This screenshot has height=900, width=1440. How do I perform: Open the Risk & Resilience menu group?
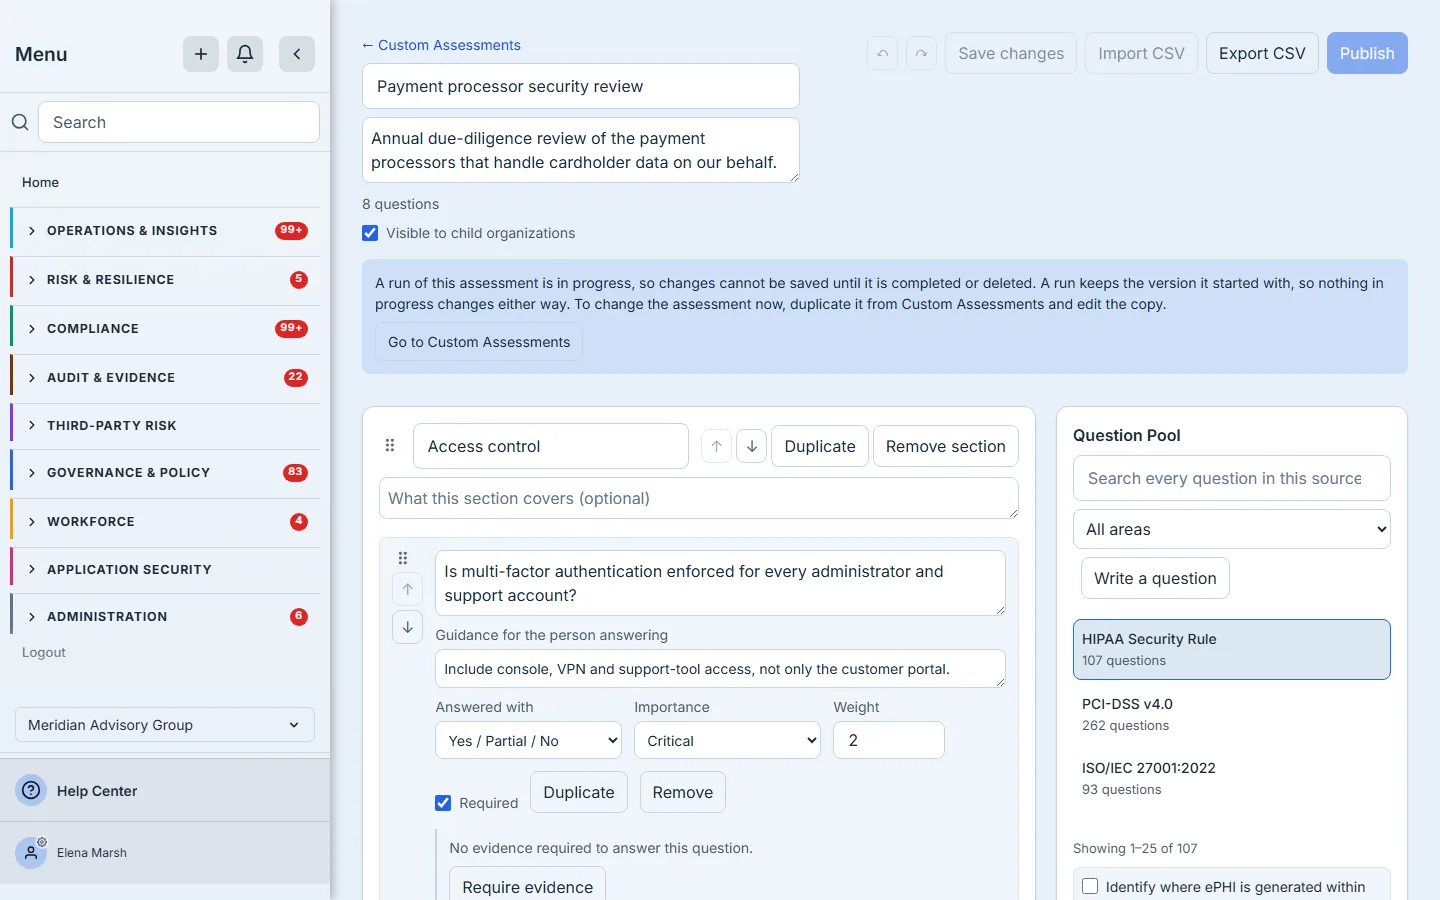point(166,280)
